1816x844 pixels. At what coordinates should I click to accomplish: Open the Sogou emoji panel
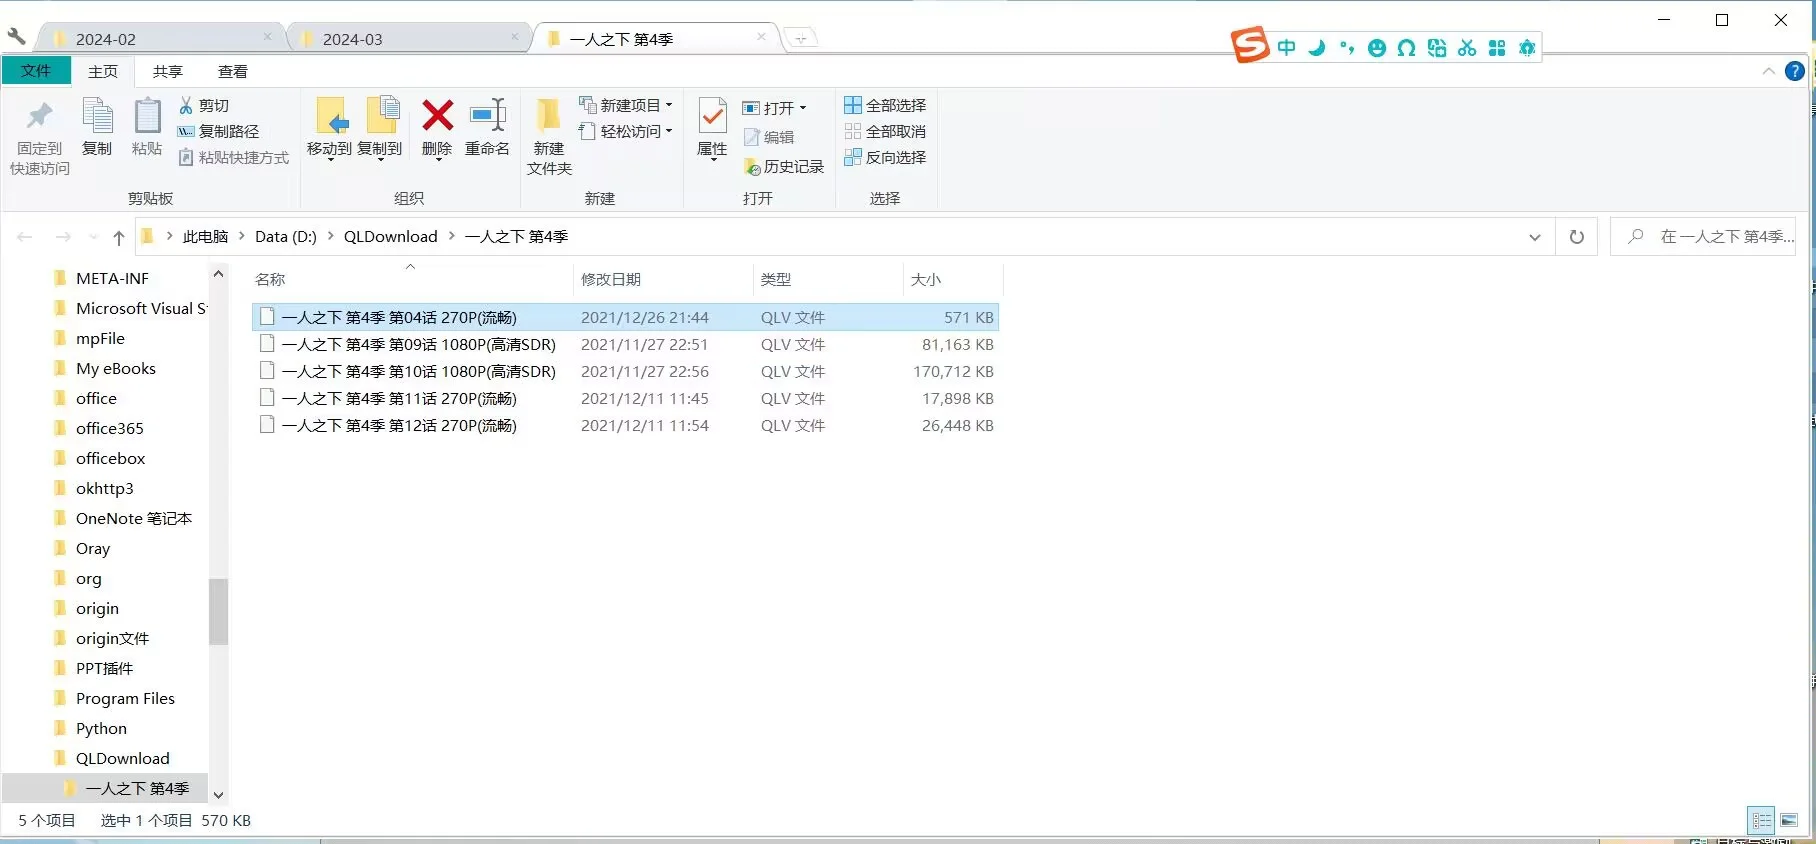pos(1377,47)
